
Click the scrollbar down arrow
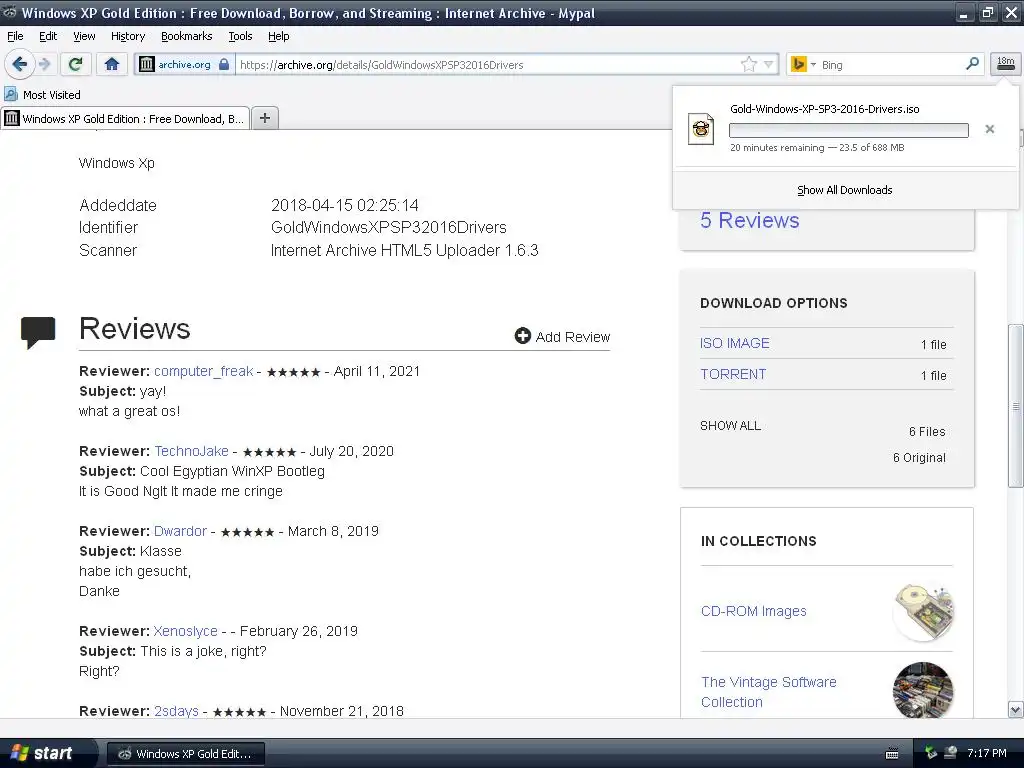(1015, 709)
